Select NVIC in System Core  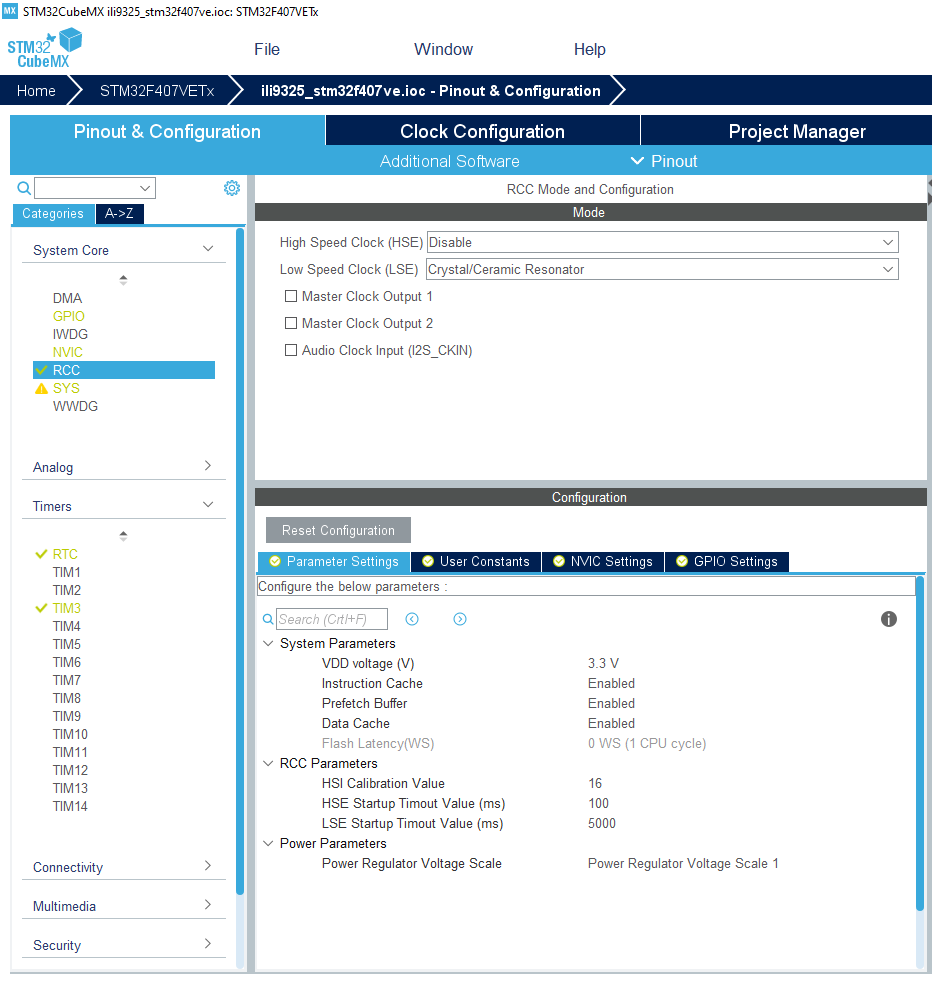pos(68,352)
